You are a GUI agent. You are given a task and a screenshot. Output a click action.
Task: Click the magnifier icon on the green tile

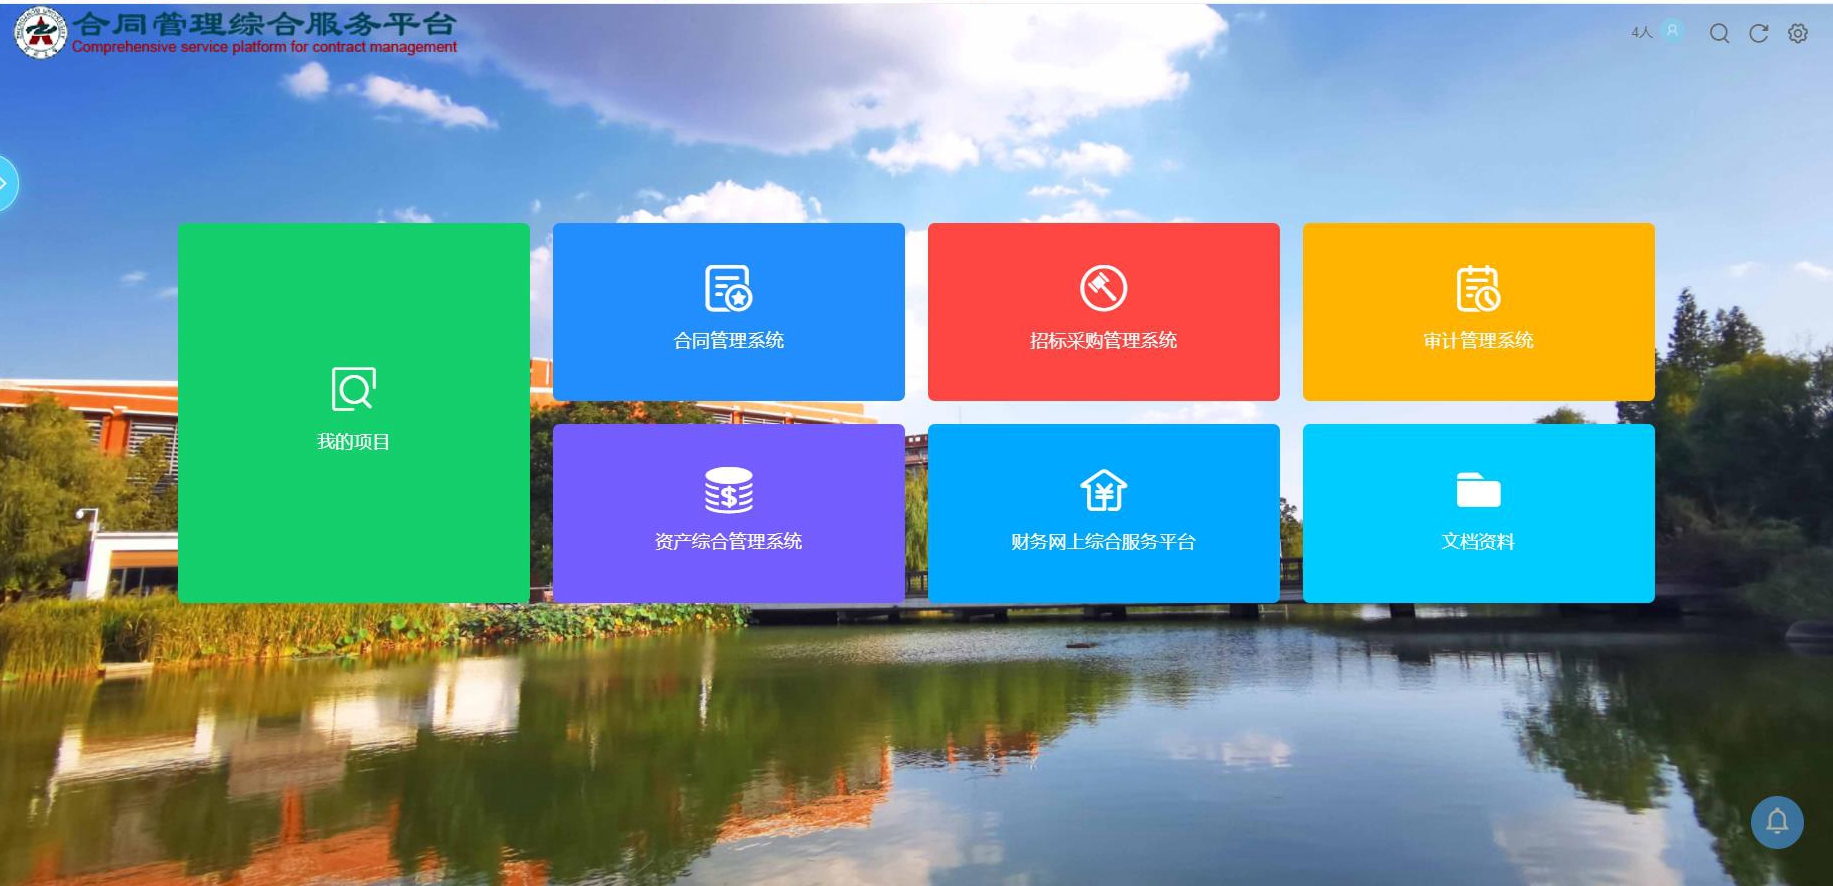coord(353,389)
